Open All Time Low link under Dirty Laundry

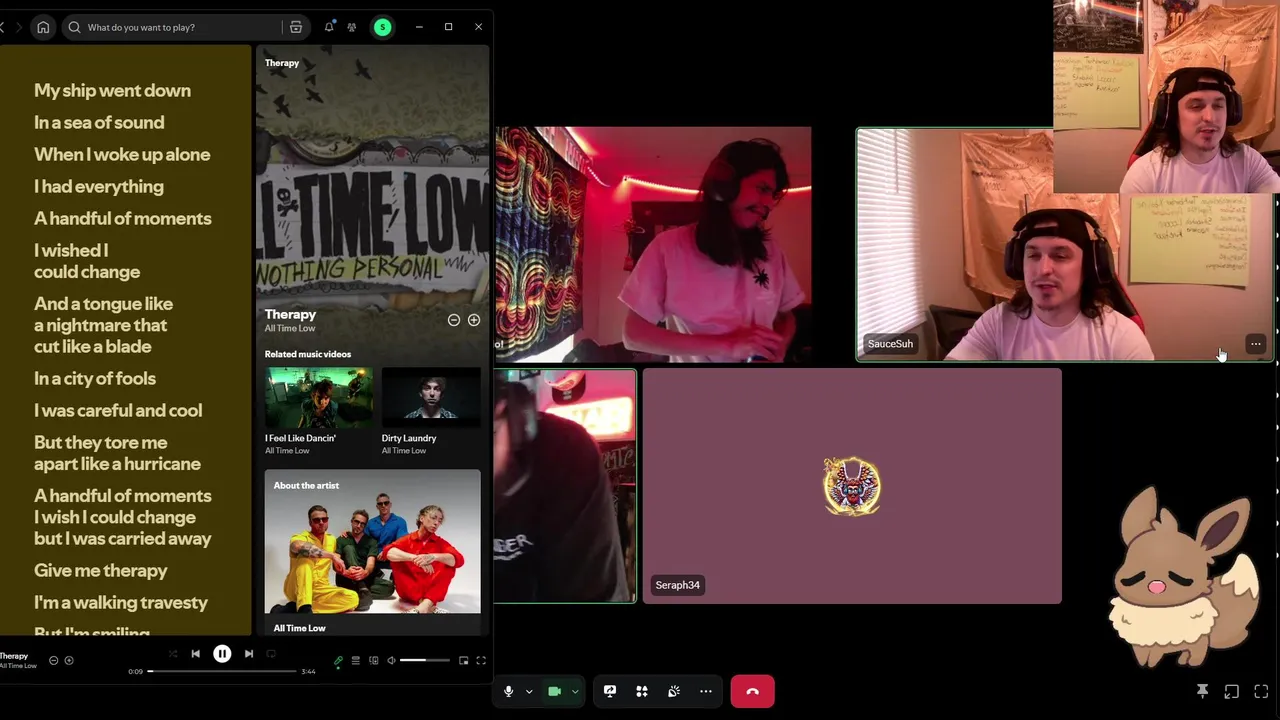coord(404,451)
